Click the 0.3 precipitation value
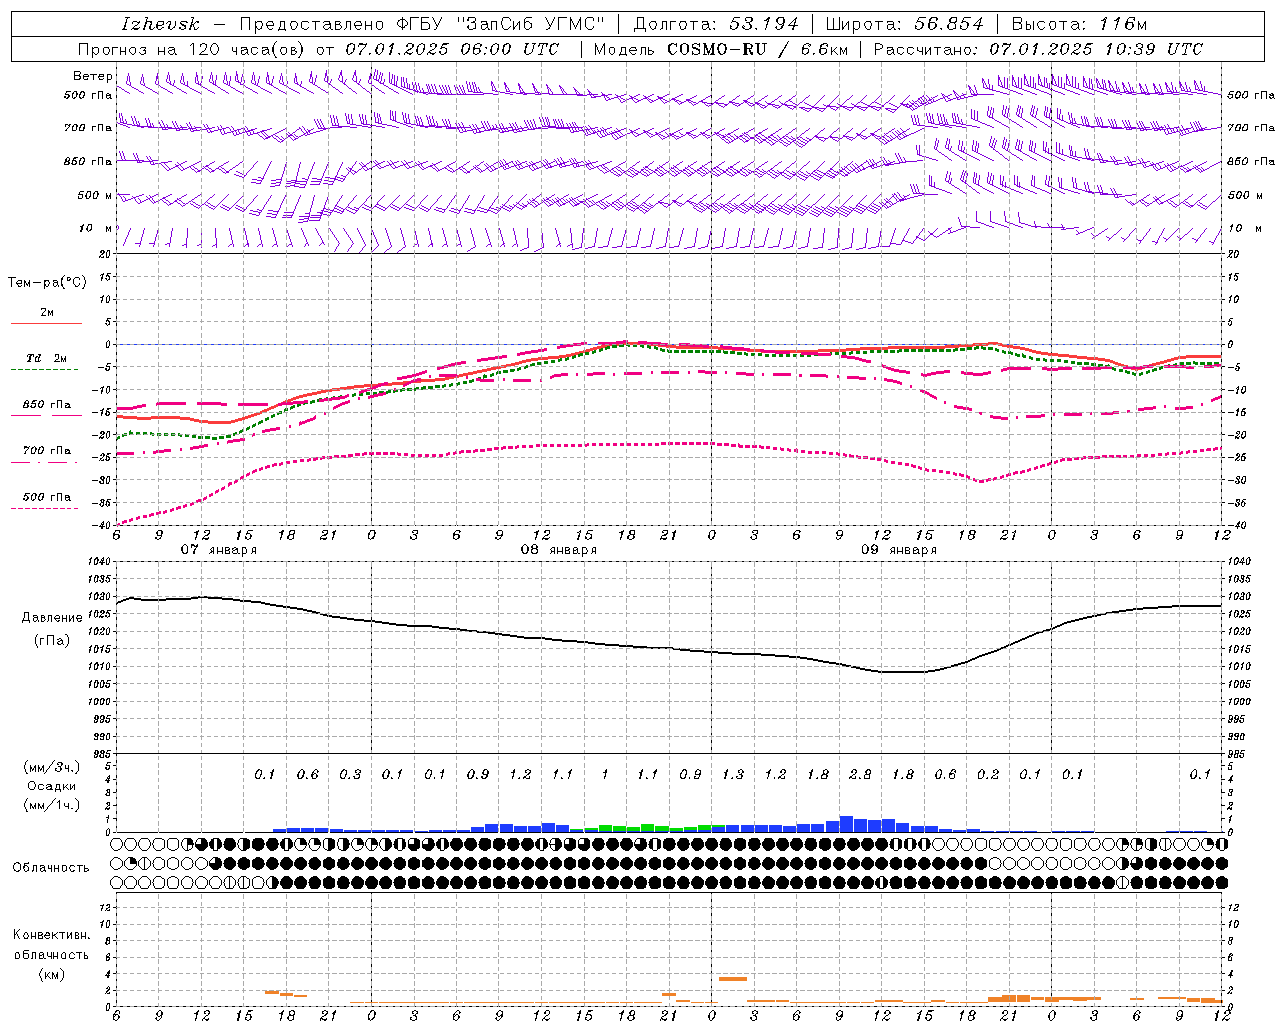 pos(350,775)
